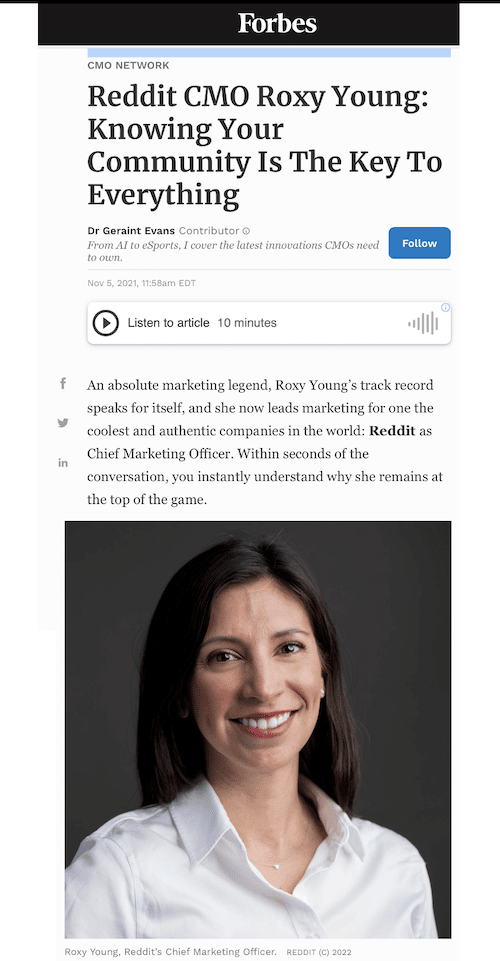Click the Nov 5, 2021 publish timestamp
The height and width of the screenshot is (961, 500).
pos(142,283)
